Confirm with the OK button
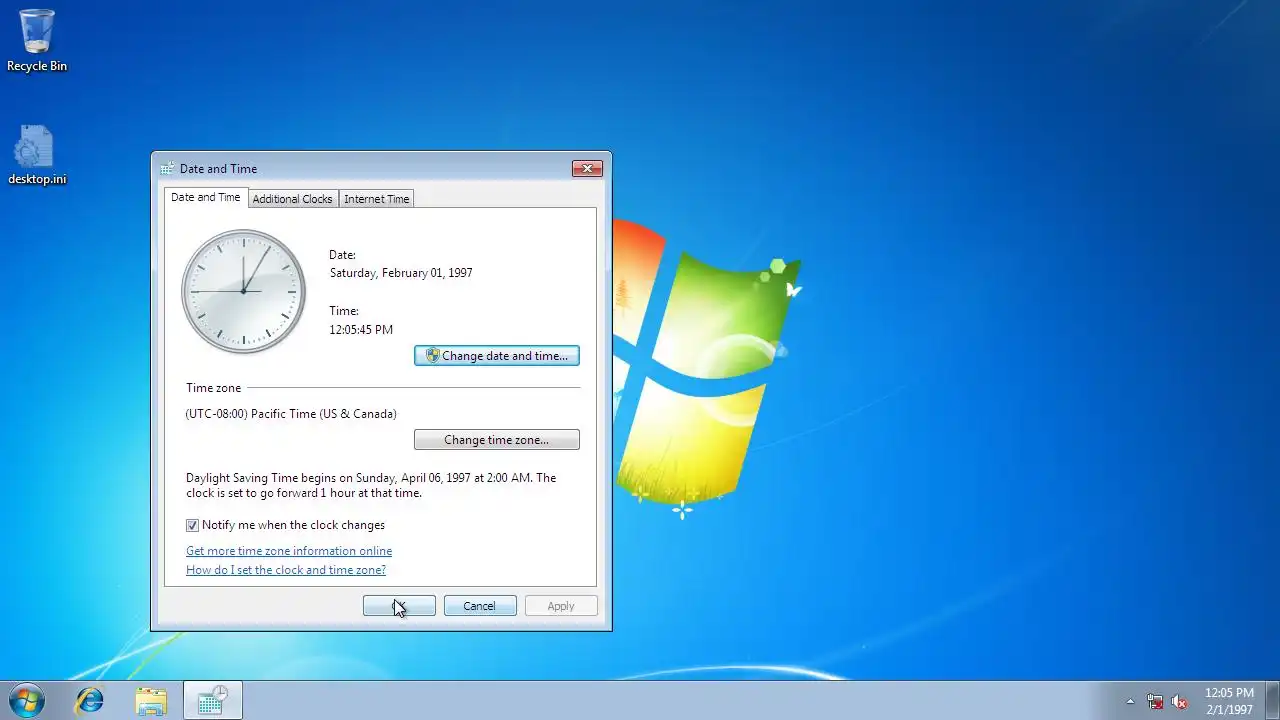Viewport: 1280px width, 720px height. pyautogui.click(x=399, y=606)
